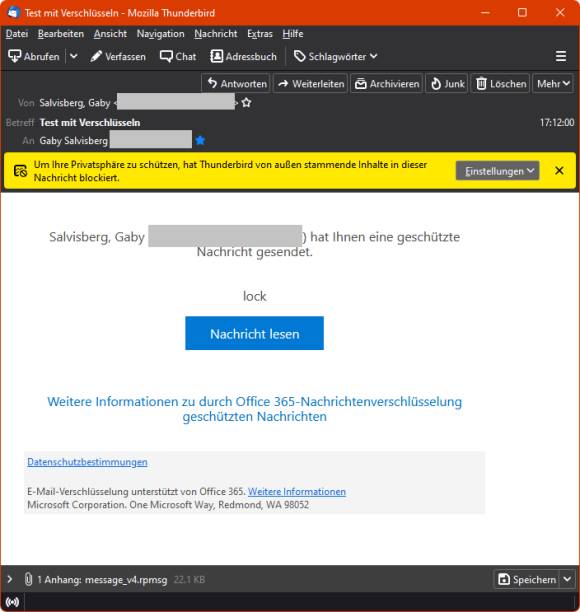The image size is (580, 612).
Task: Maximize the Thunderbird window
Action: pyautogui.click(x=522, y=12)
